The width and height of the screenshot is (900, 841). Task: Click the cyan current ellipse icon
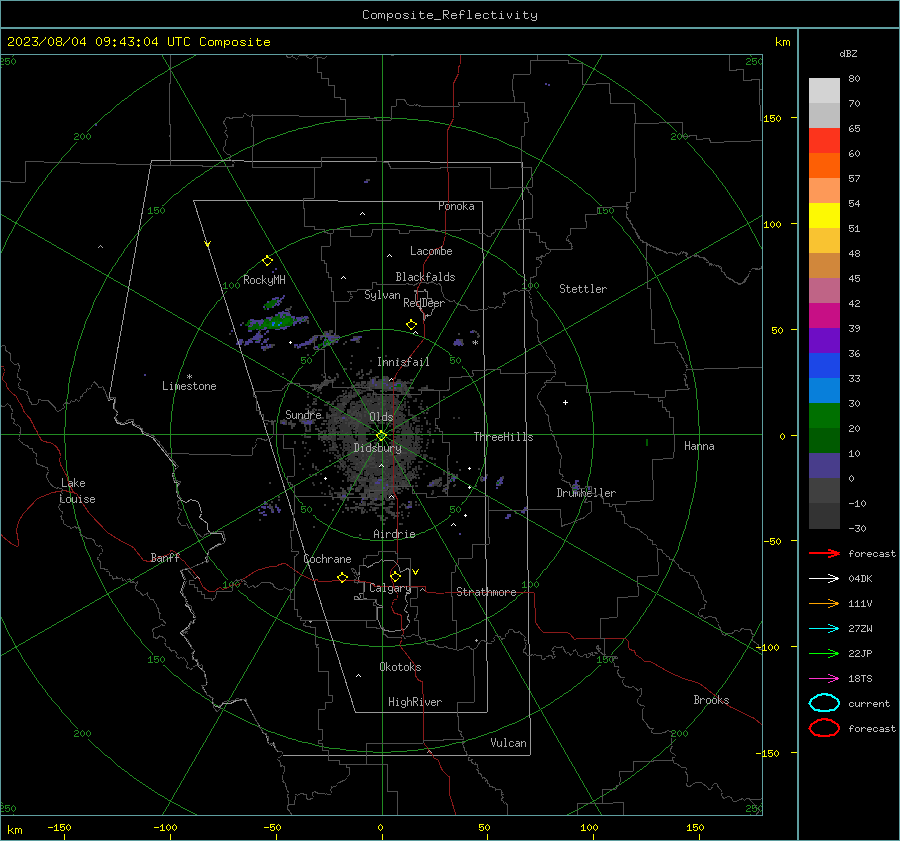point(824,703)
